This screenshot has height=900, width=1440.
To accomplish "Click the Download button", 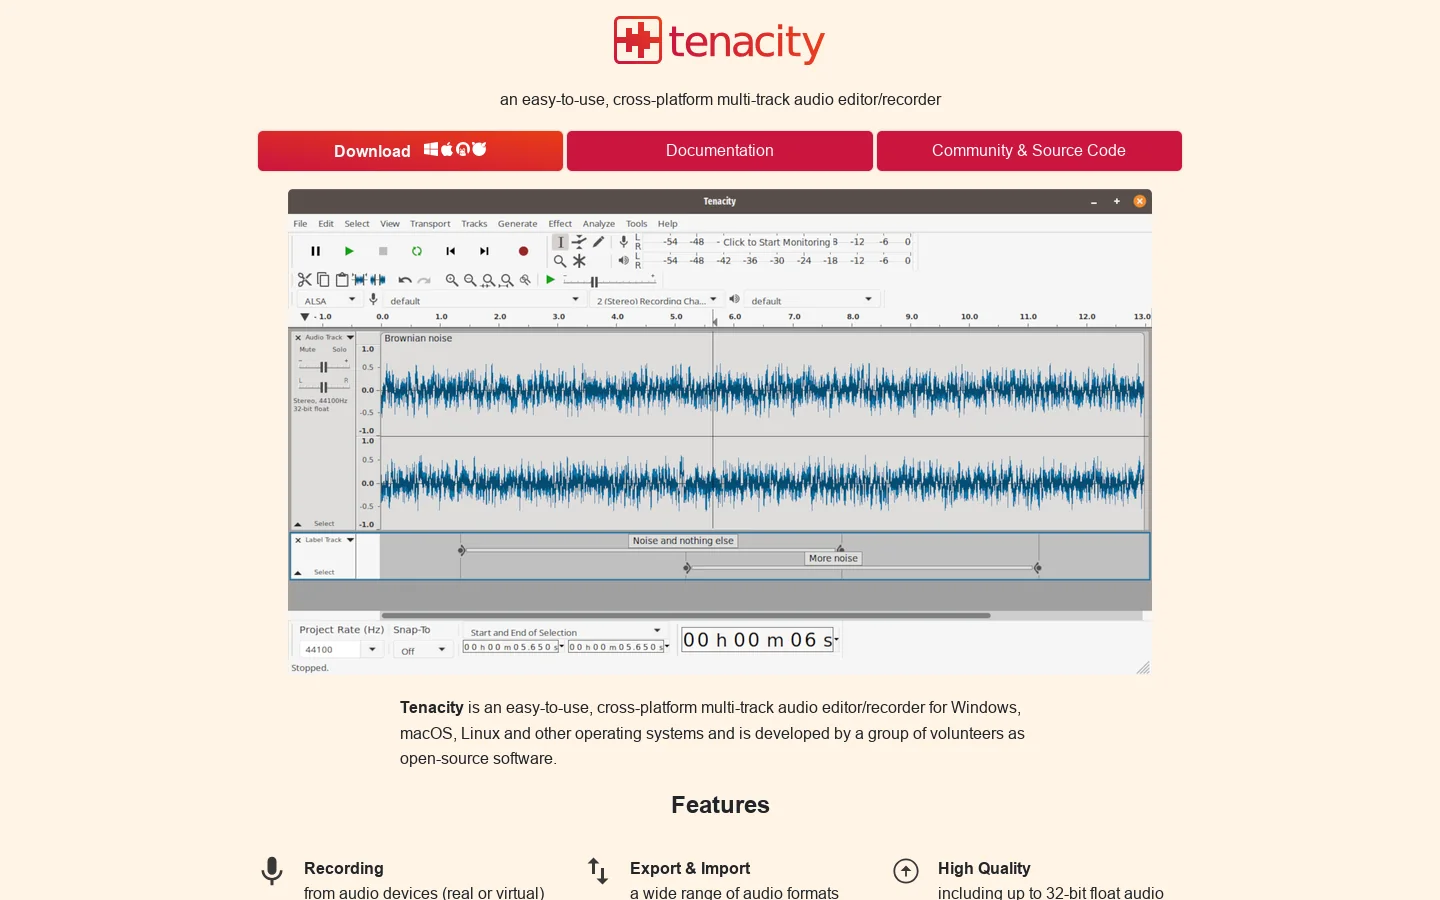I will tap(410, 151).
